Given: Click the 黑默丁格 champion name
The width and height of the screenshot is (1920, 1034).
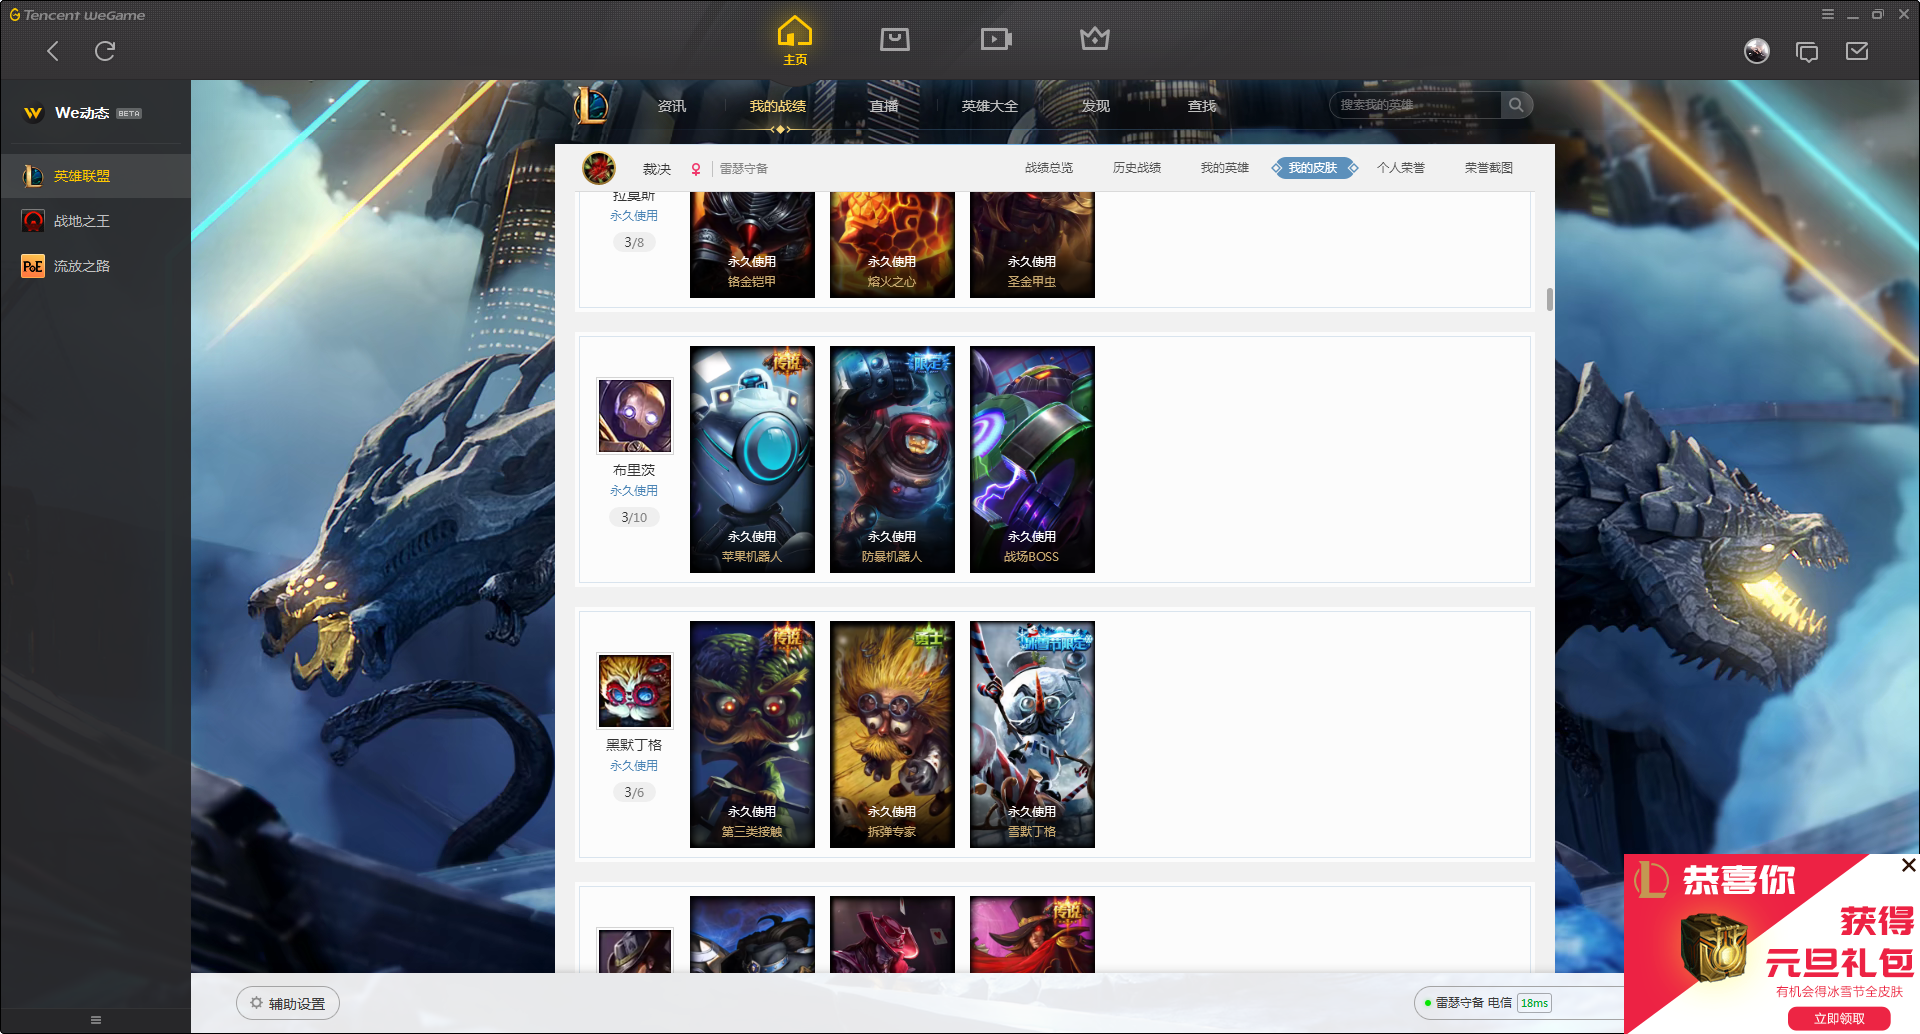Looking at the screenshot, I should (634, 745).
